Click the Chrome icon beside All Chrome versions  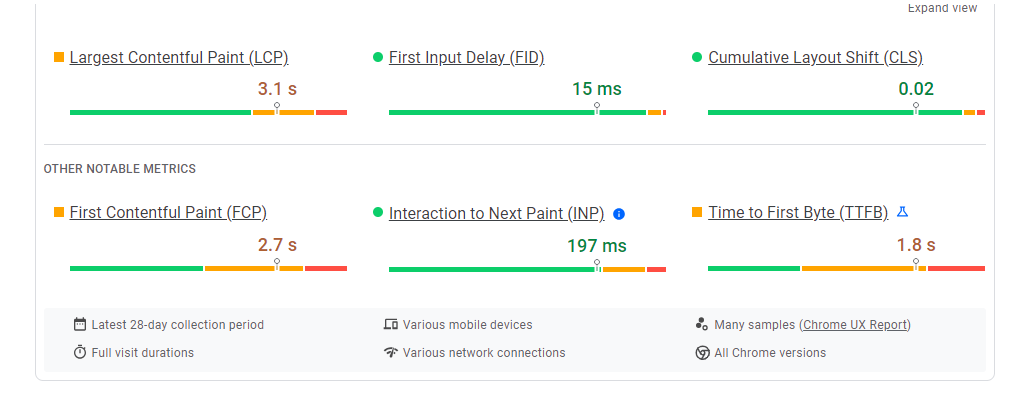(x=702, y=353)
